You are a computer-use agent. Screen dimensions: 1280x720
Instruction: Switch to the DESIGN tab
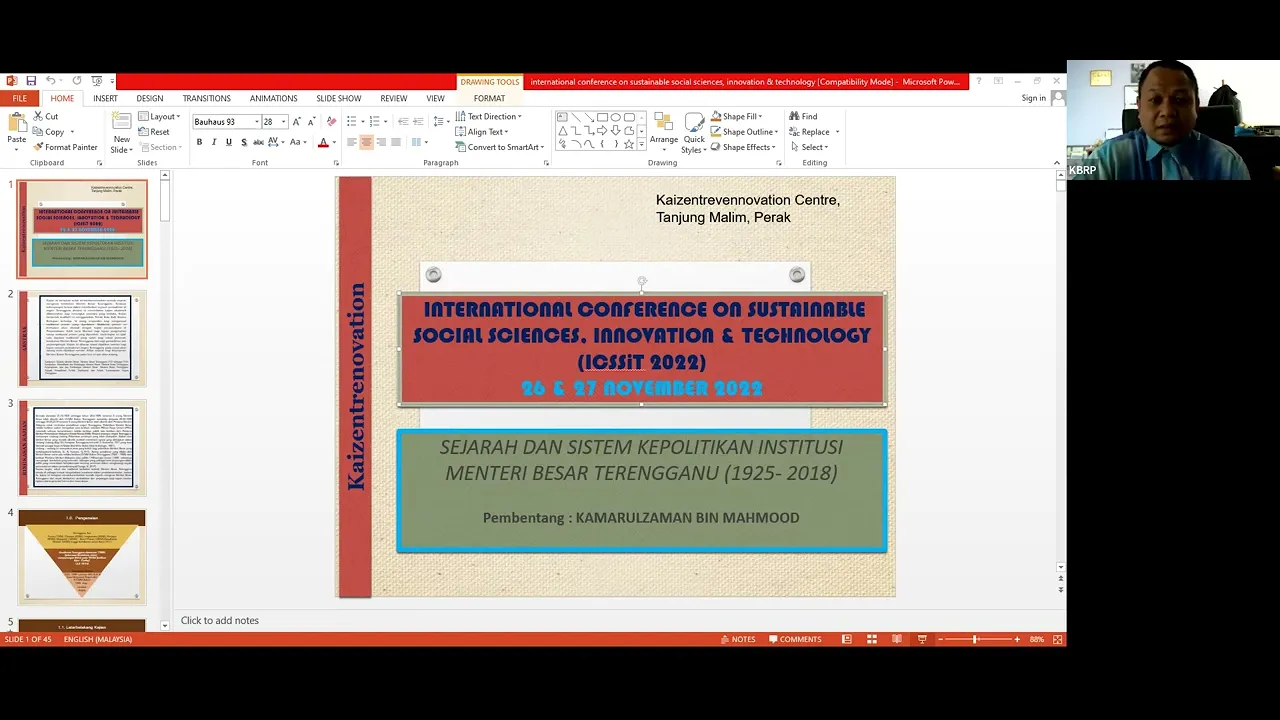pos(150,98)
